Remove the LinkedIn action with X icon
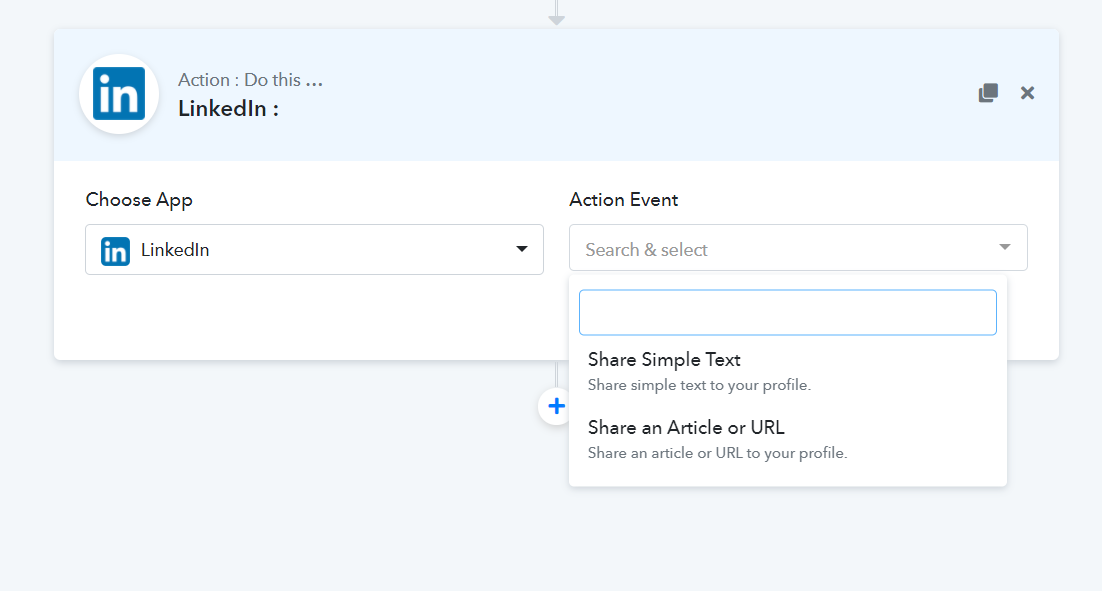The image size is (1102, 591). pyautogui.click(x=1028, y=93)
